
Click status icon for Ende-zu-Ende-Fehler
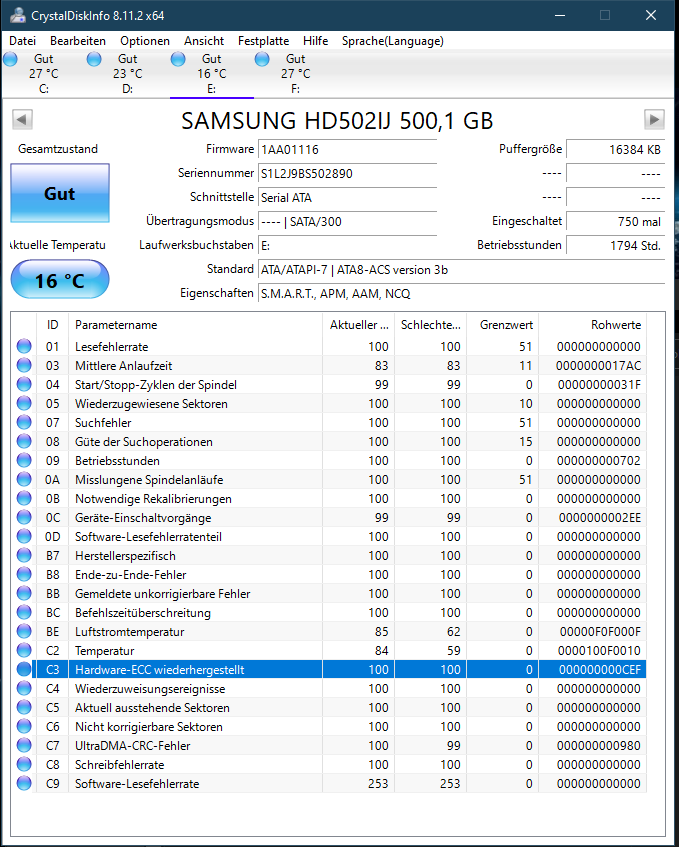[x=24, y=574]
